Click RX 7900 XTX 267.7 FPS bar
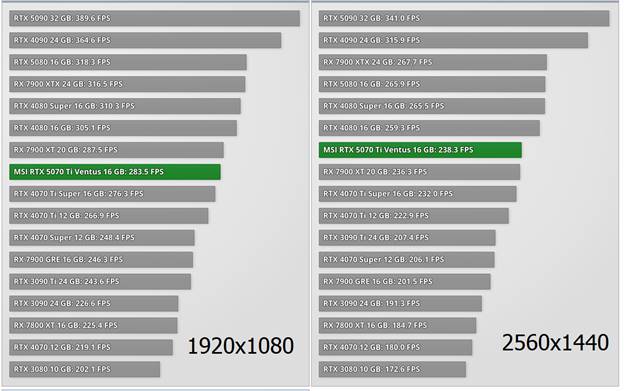Viewport: 624px width, 391px height. coord(433,62)
